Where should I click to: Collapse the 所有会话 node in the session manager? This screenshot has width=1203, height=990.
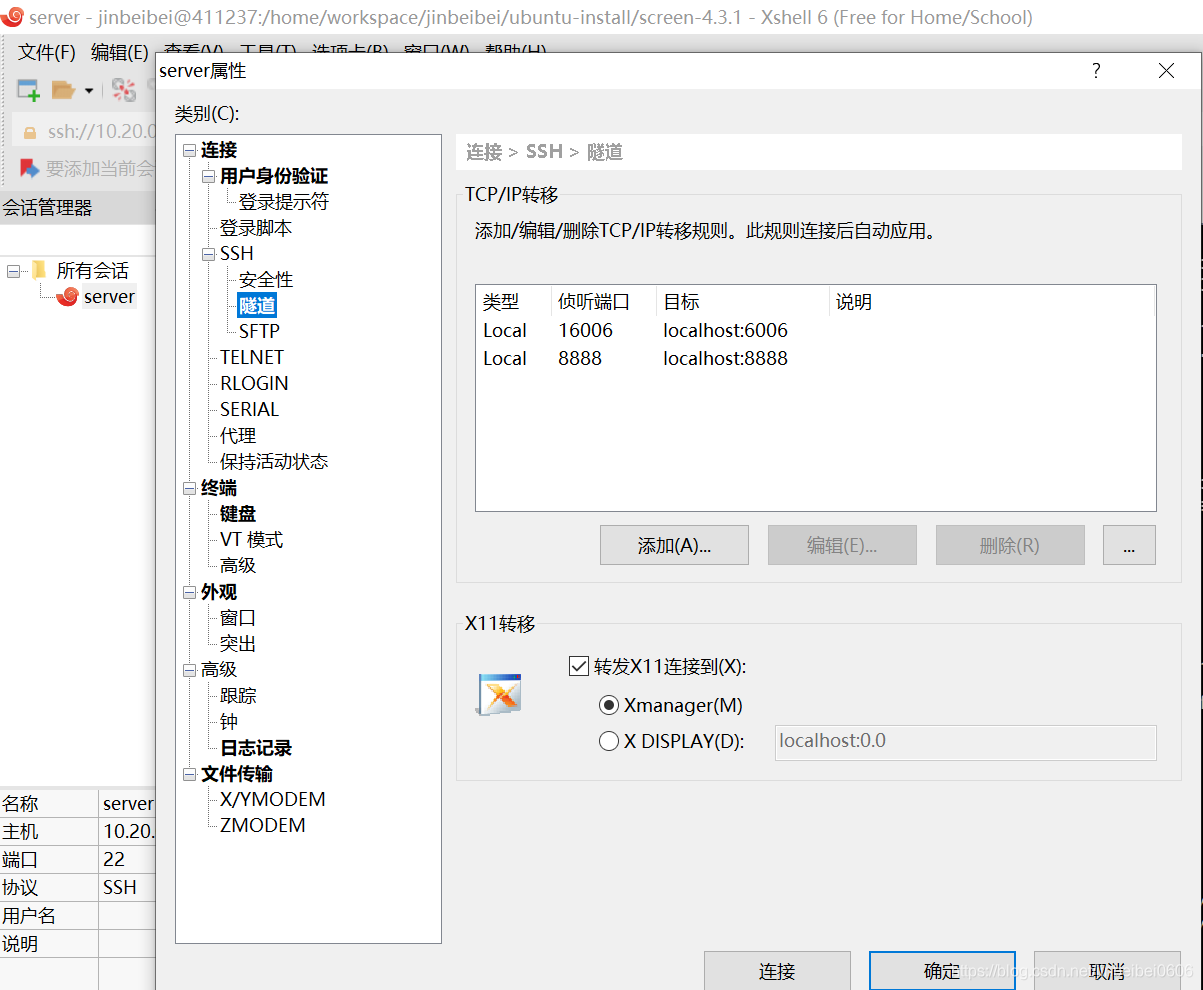(x=13, y=271)
